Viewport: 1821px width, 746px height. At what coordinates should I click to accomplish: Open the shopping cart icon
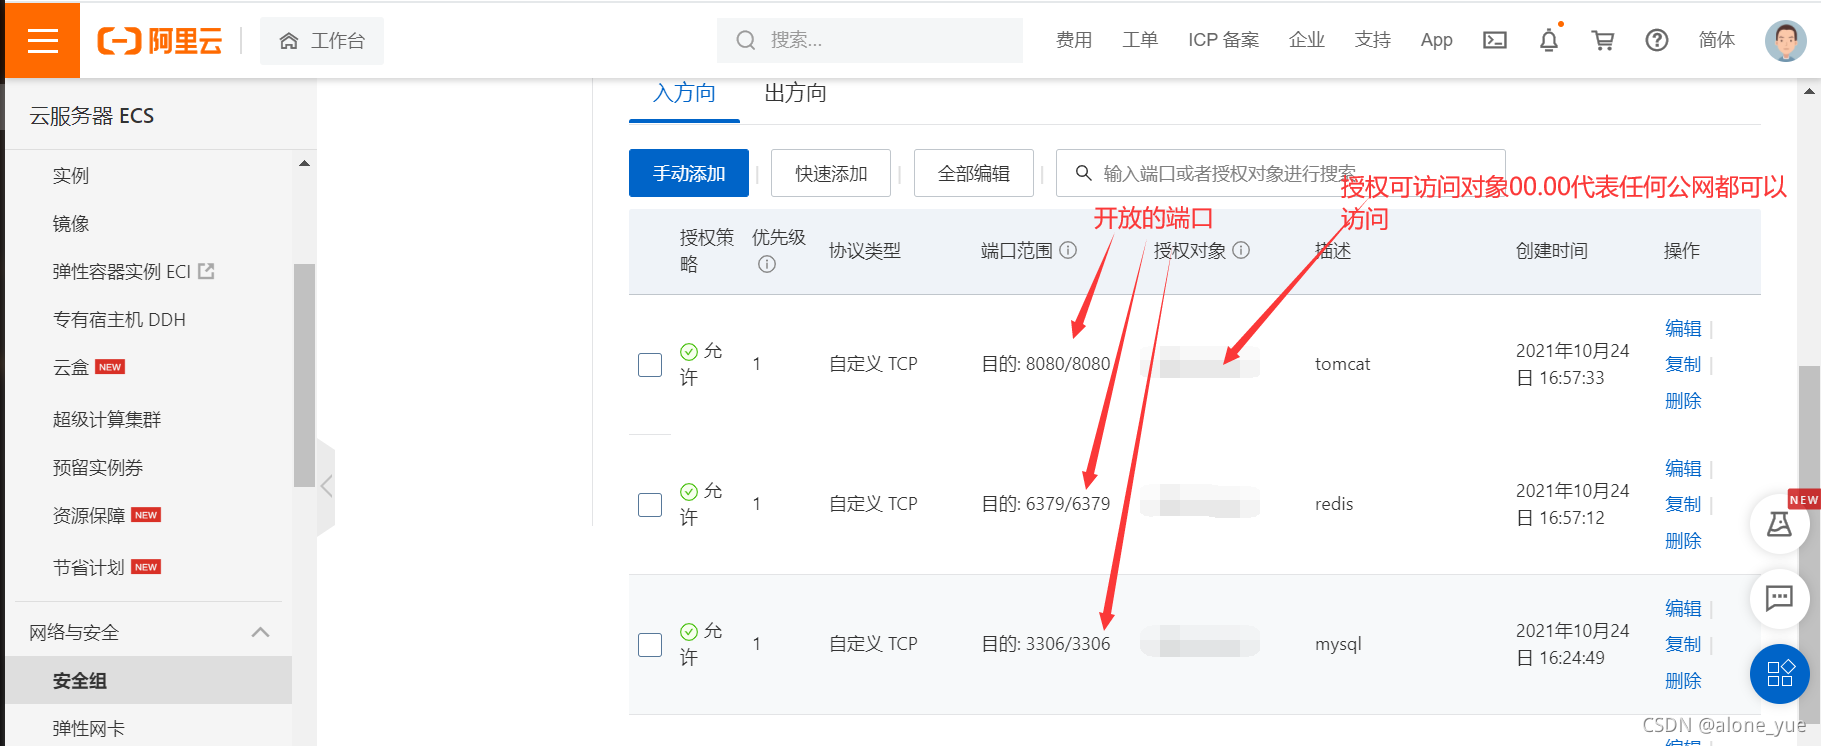point(1603,40)
